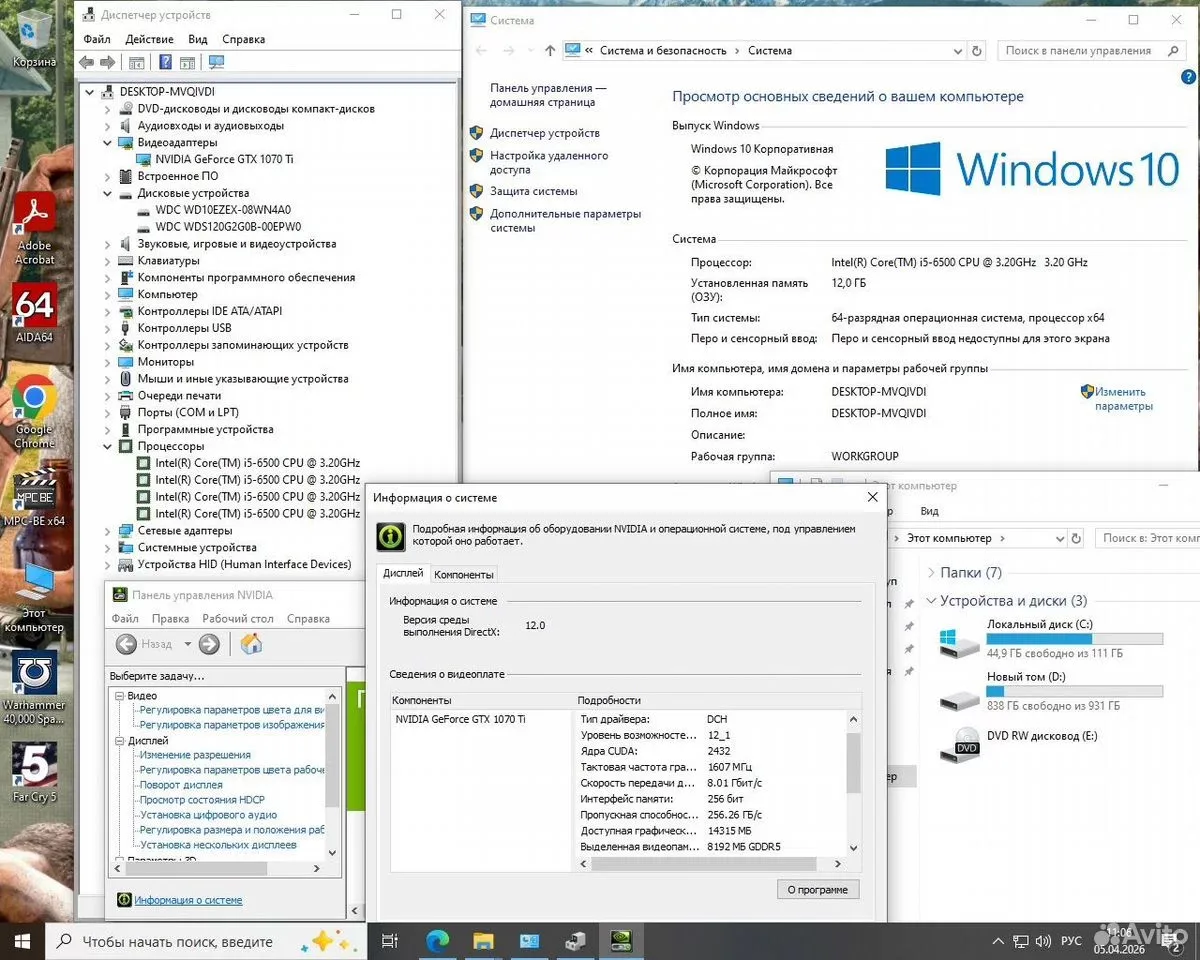Select Новый том (D:) drive
1200x960 pixels.
click(1050, 692)
